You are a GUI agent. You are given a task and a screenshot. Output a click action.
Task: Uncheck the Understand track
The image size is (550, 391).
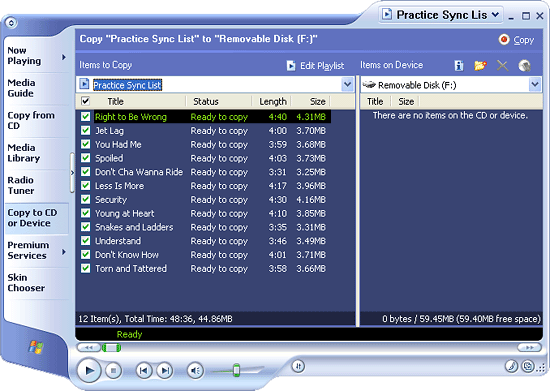(85, 241)
